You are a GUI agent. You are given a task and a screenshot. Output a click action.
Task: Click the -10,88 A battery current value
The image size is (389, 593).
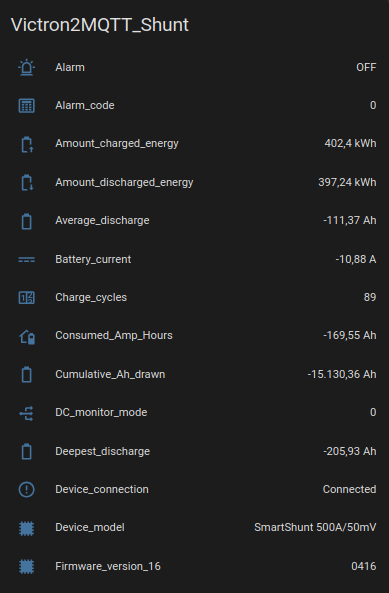(356, 259)
